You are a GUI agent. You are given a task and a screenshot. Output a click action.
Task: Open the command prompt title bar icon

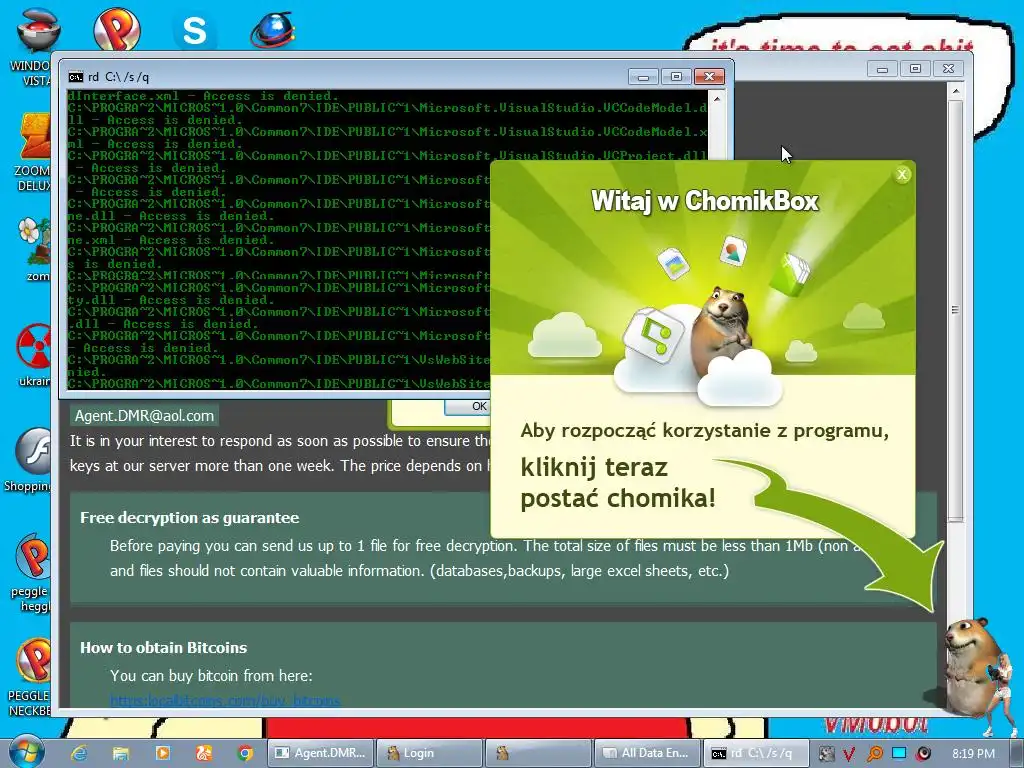76,77
